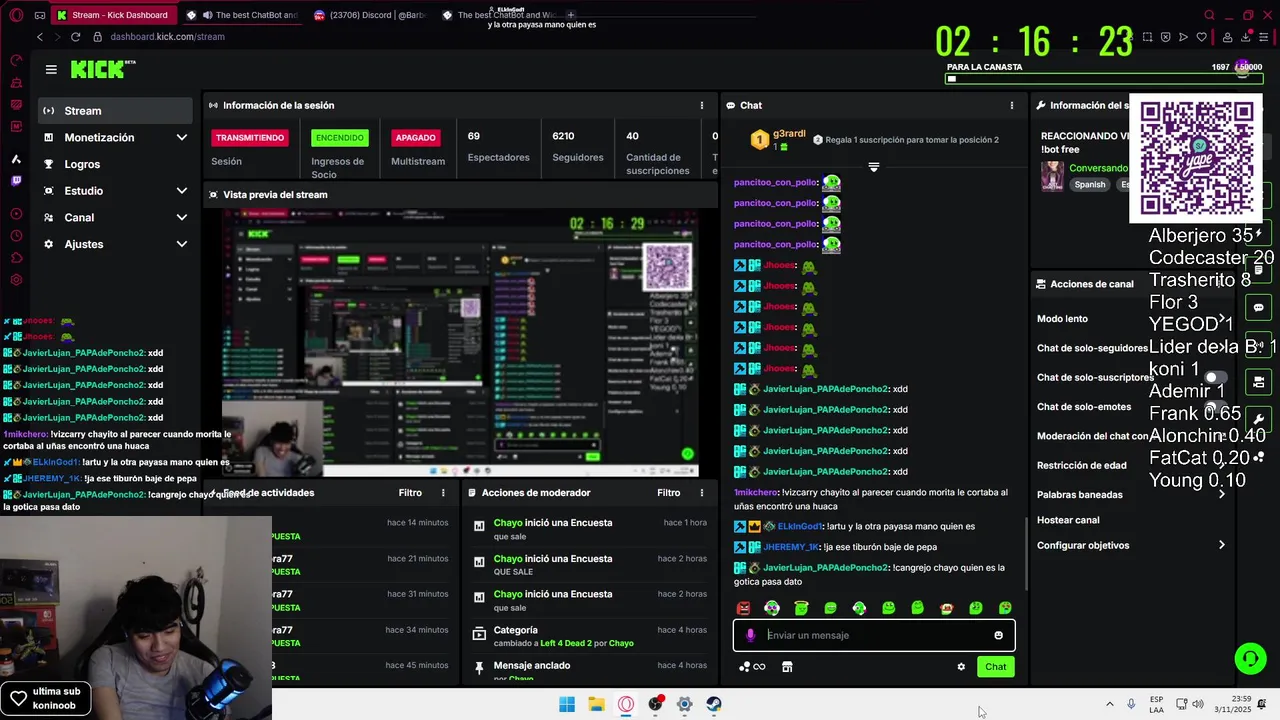Click ESP LAA language indicator in taskbar
1280x720 pixels.
coord(1156,704)
